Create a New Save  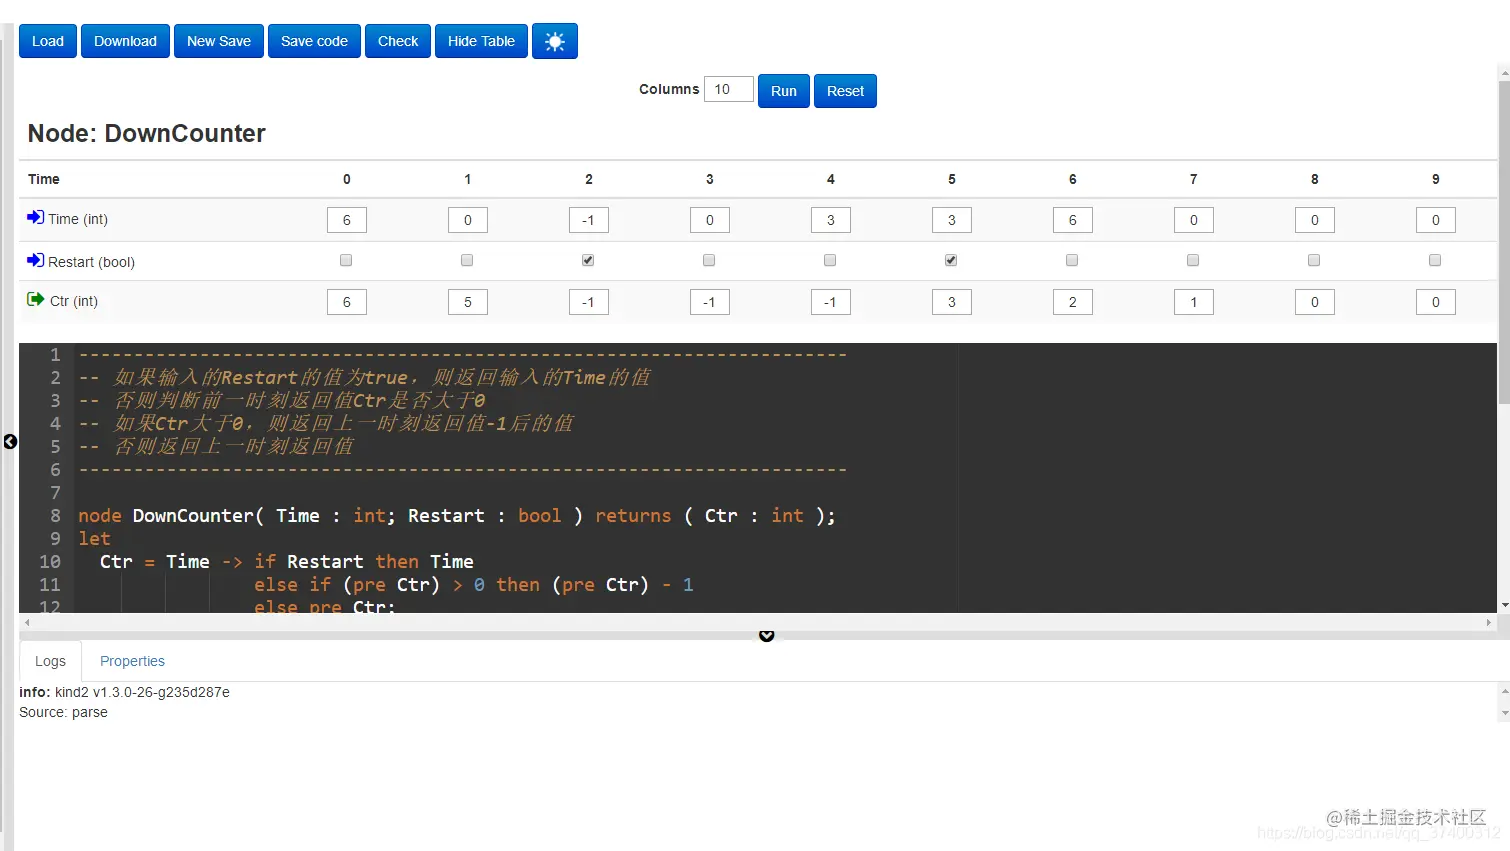click(219, 41)
